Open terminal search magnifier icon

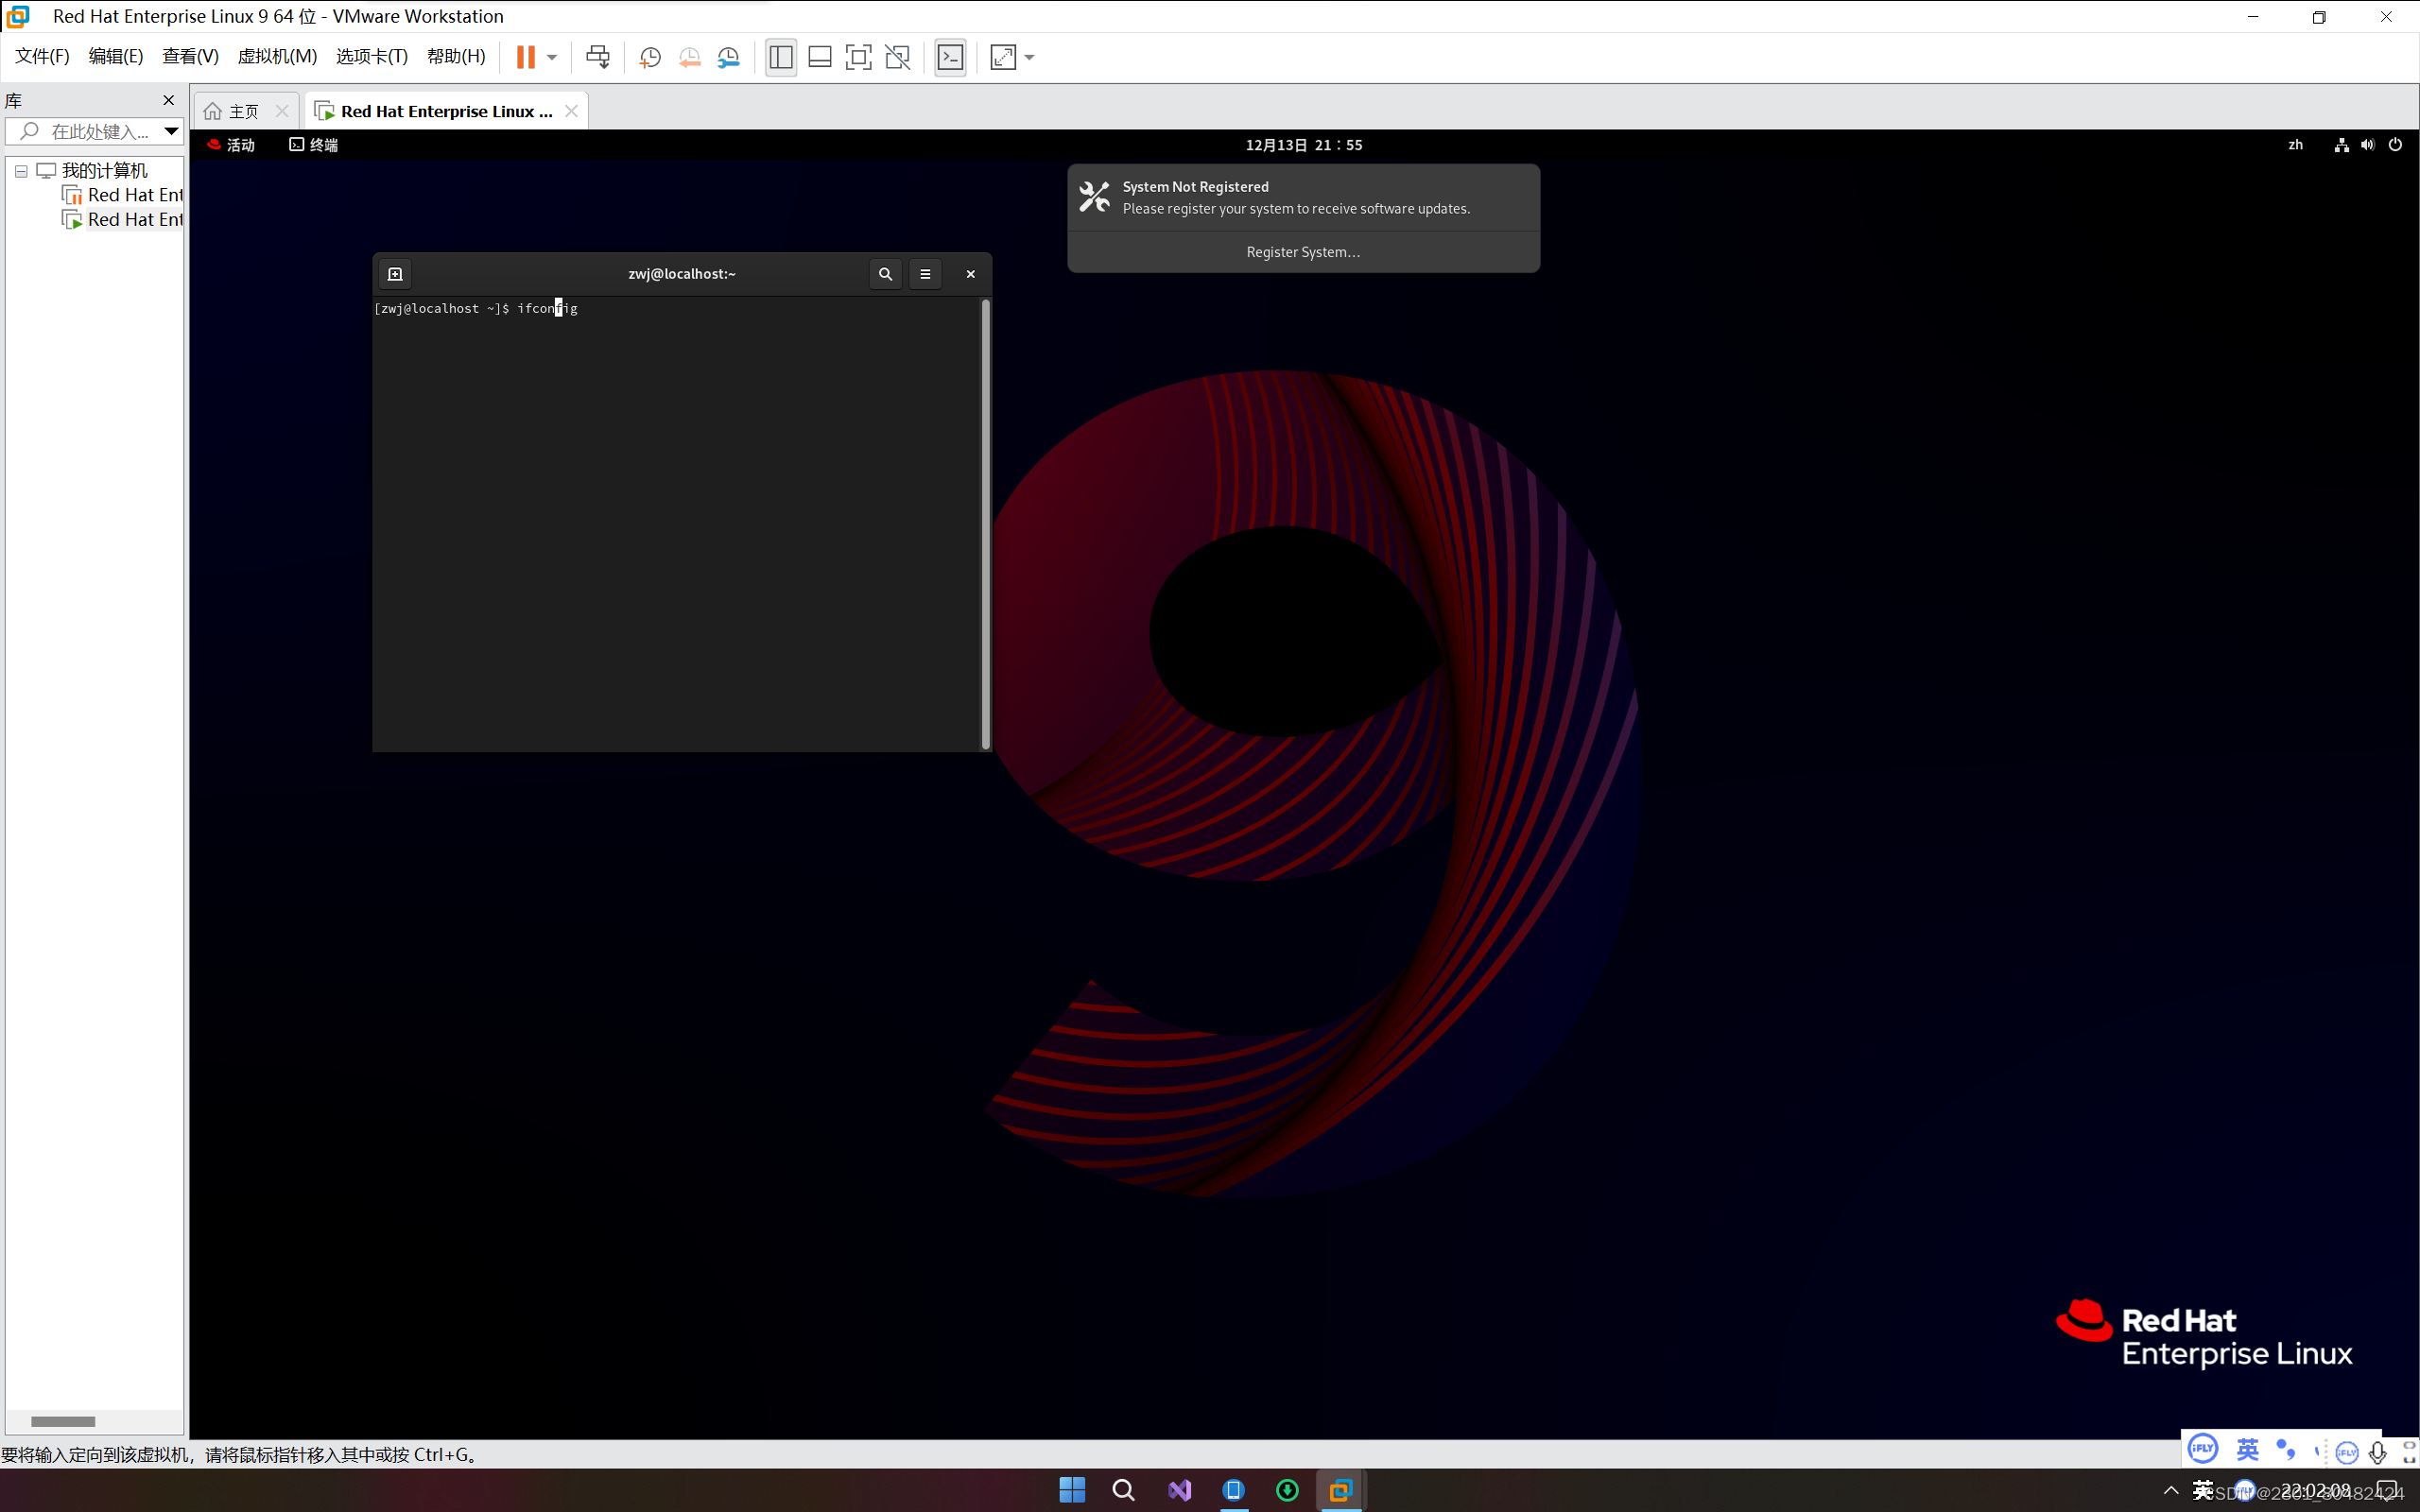pos(885,274)
